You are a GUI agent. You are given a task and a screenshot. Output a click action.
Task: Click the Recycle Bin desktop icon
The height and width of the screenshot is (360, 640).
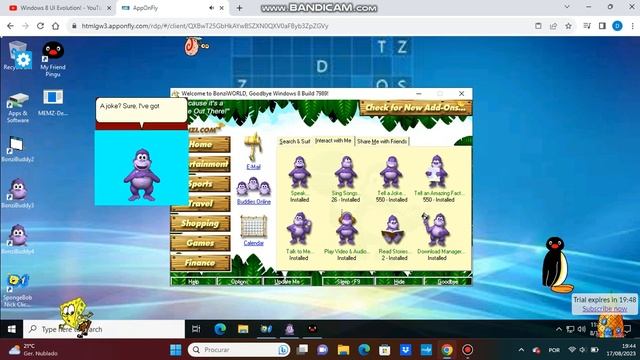tap(18, 56)
